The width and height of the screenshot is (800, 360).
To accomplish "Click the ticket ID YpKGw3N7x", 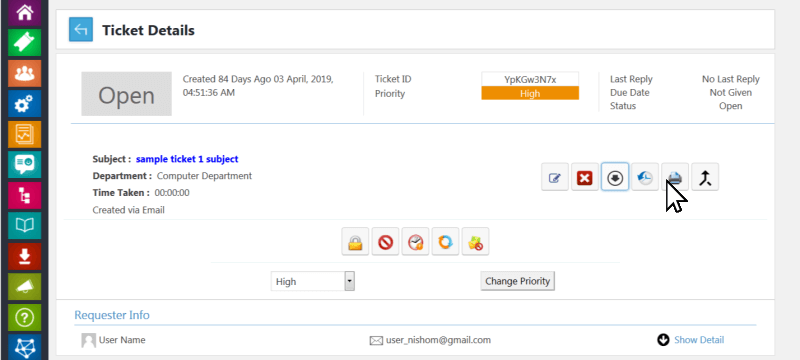I will pyautogui.click(x=530, y=80).
